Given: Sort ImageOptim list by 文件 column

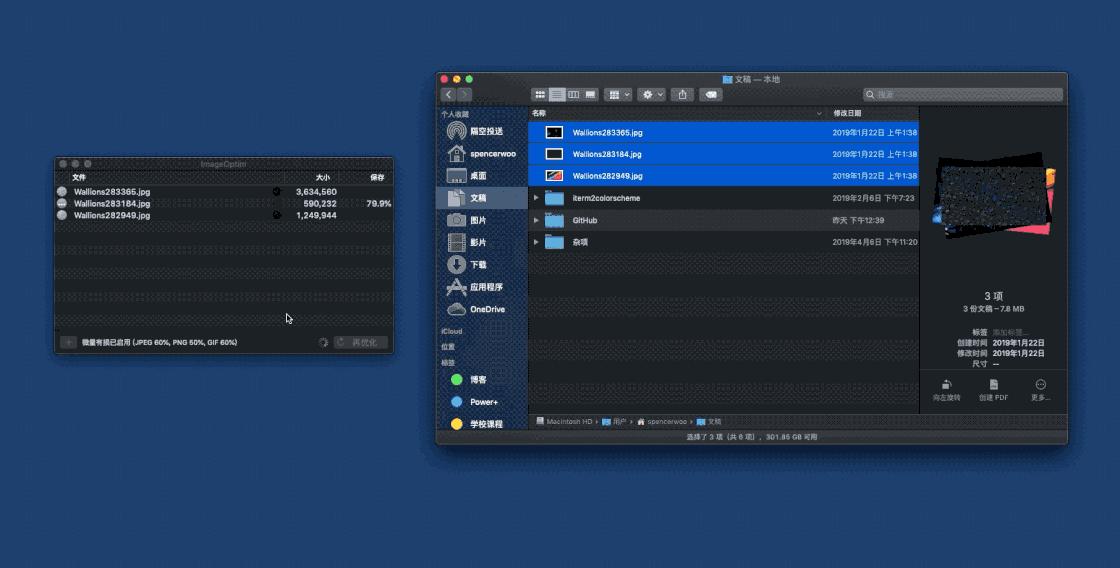Looking at the screenshot, I should pos(170,177).
